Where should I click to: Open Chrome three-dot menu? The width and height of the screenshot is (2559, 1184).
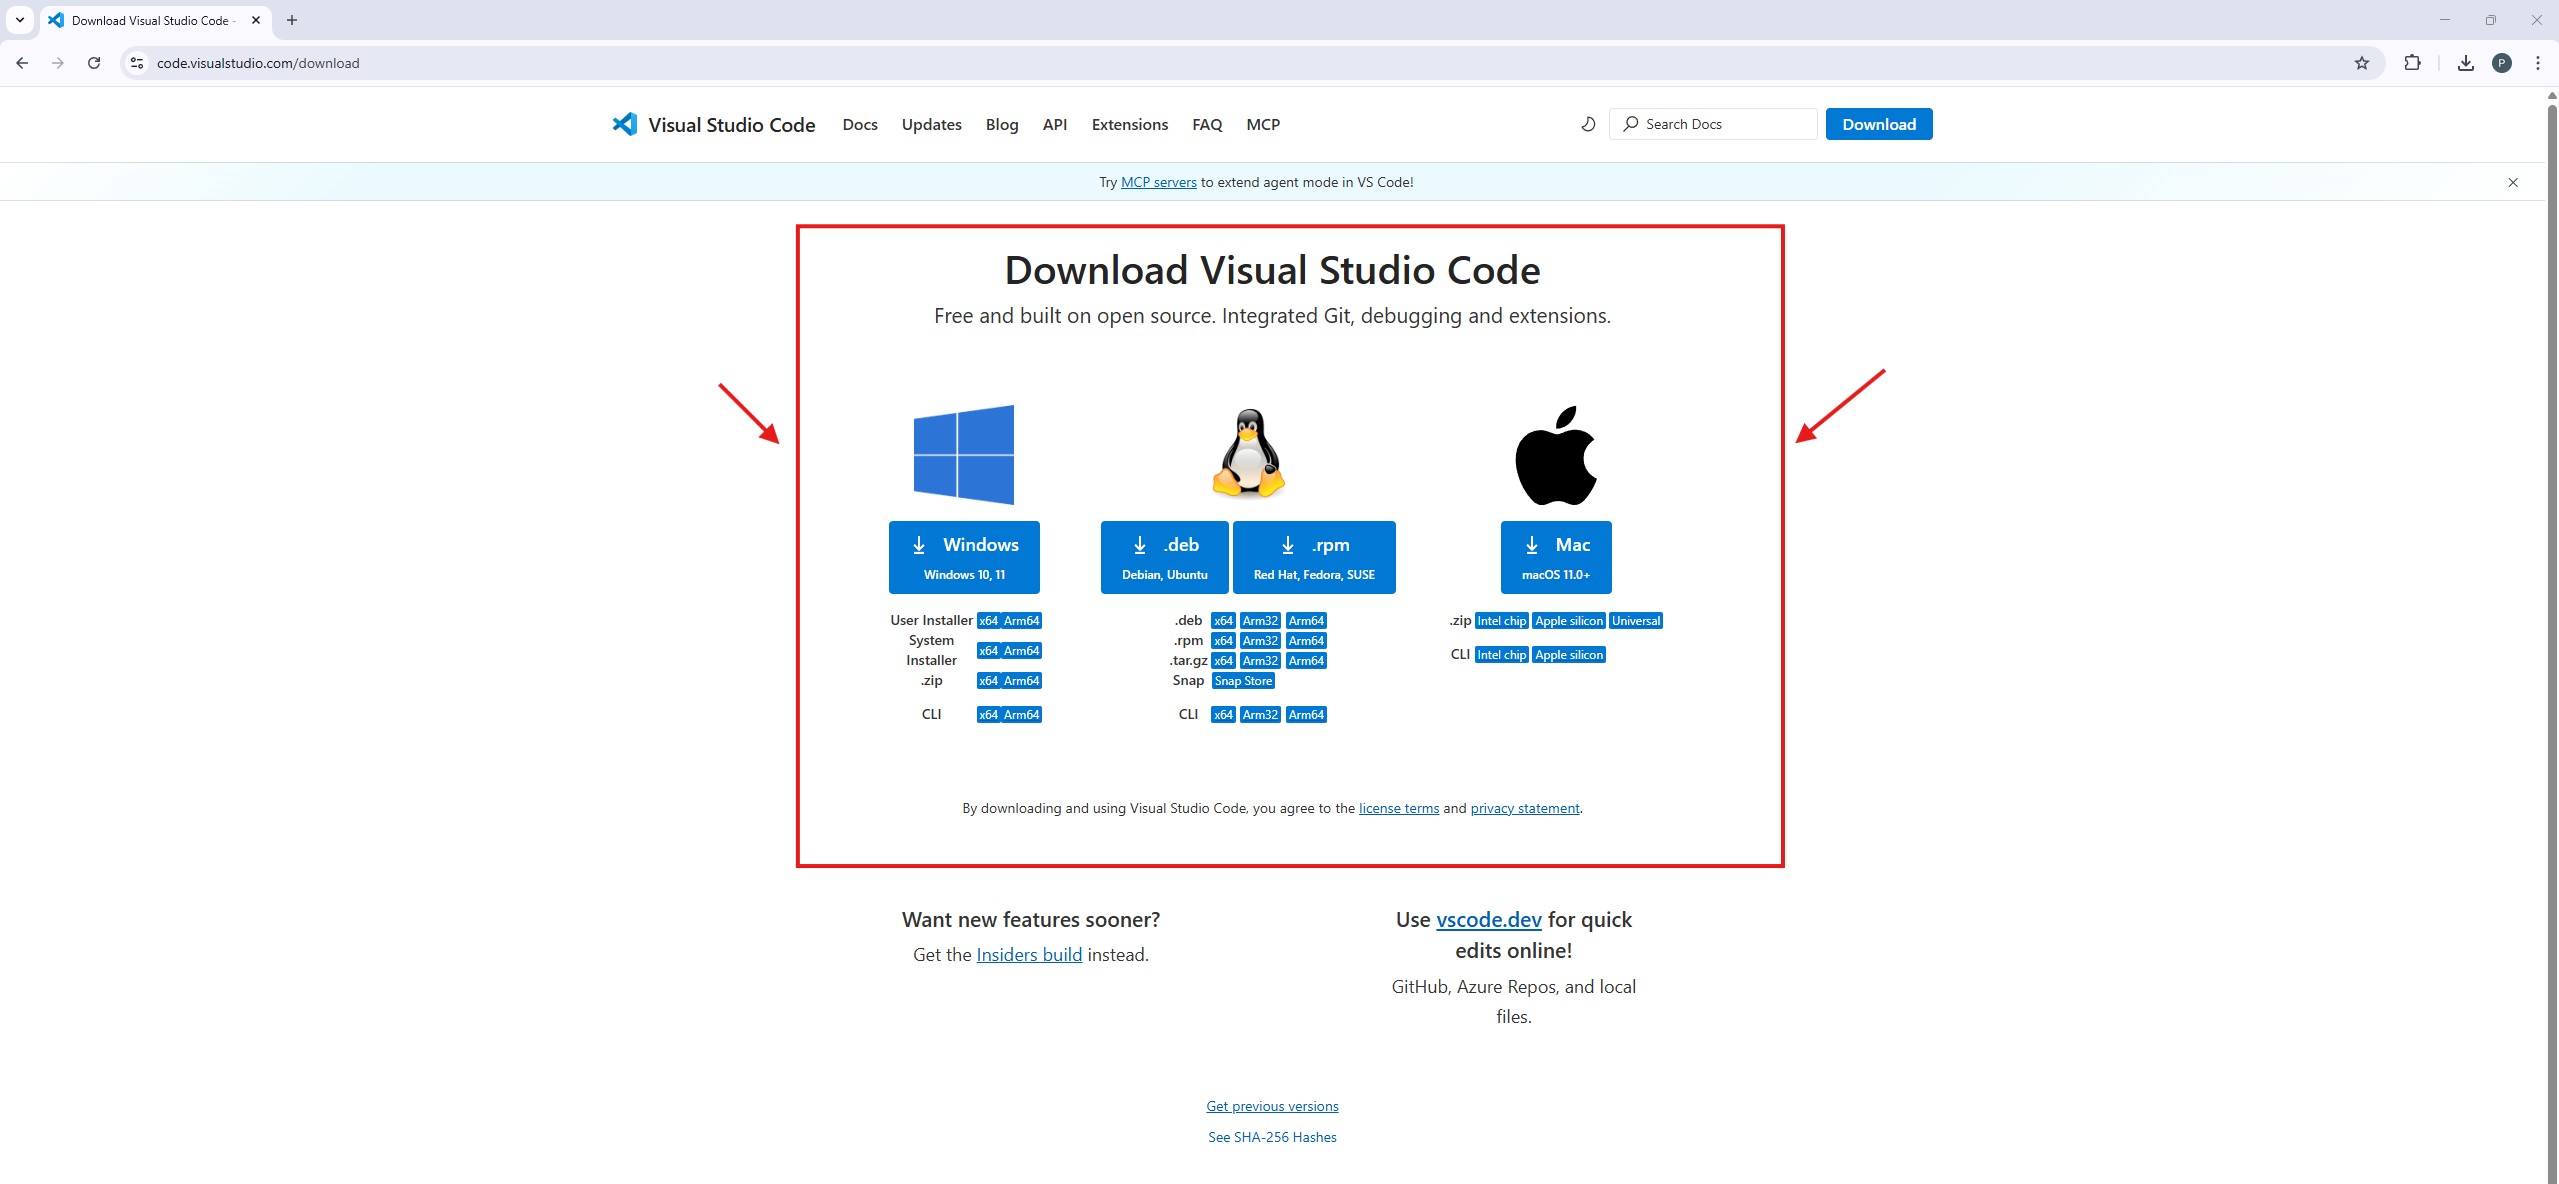(2537, 63)
